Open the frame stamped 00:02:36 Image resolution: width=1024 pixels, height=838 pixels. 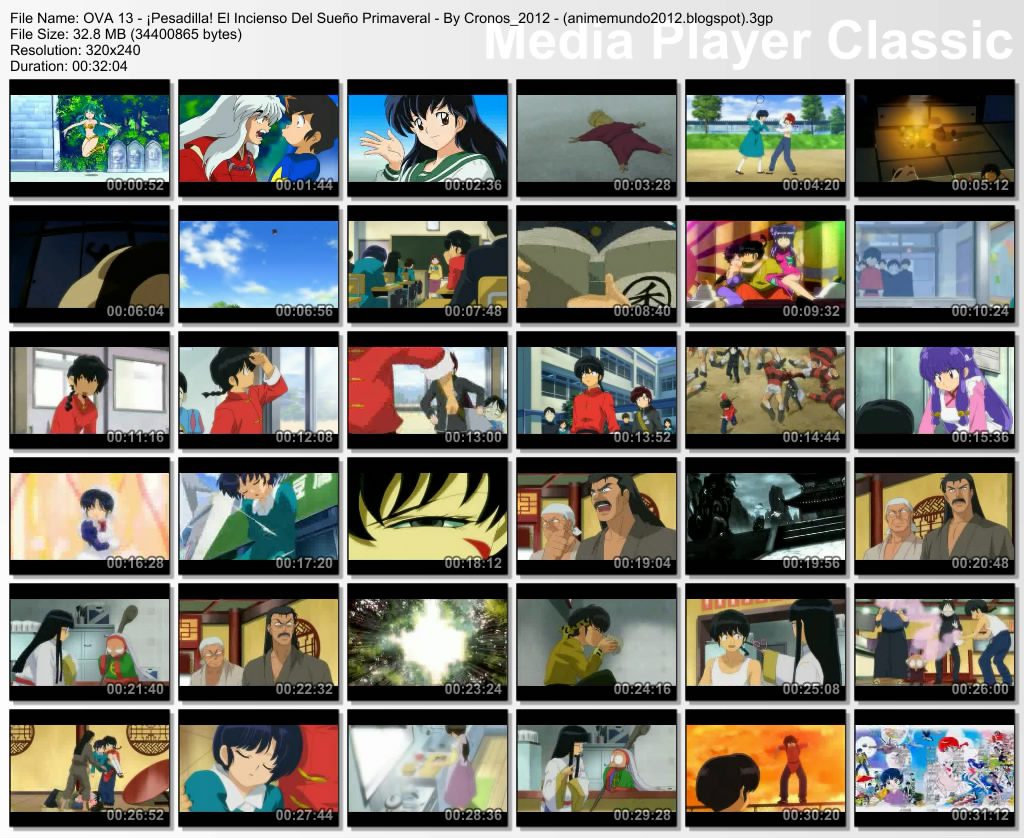(428, 138)
